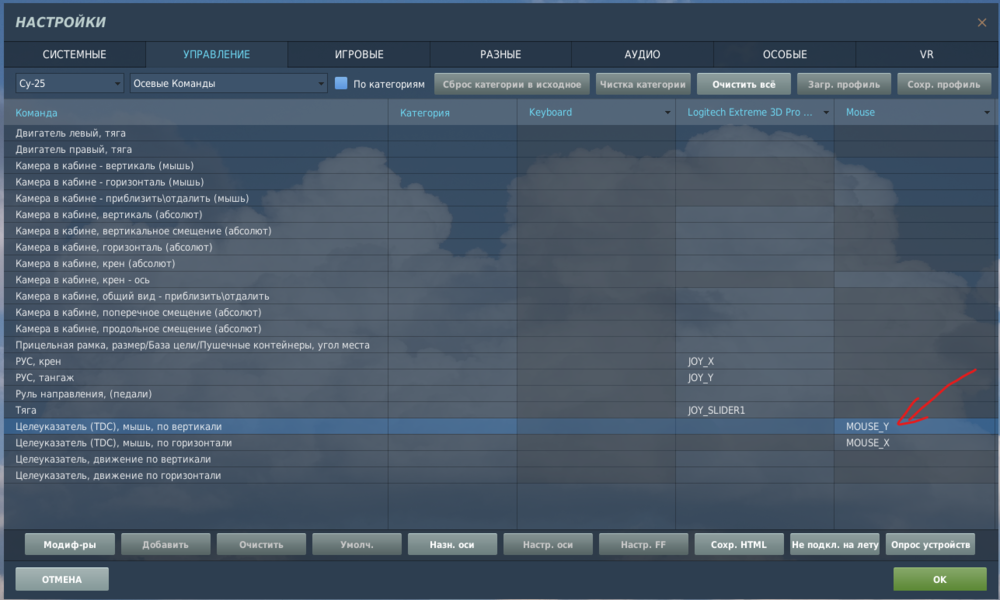Switch to the СИСТЕМНЫЕ tab
The height and width of the screenshot is (600, 1000).
pyautogui.click(x=75, y=54)
